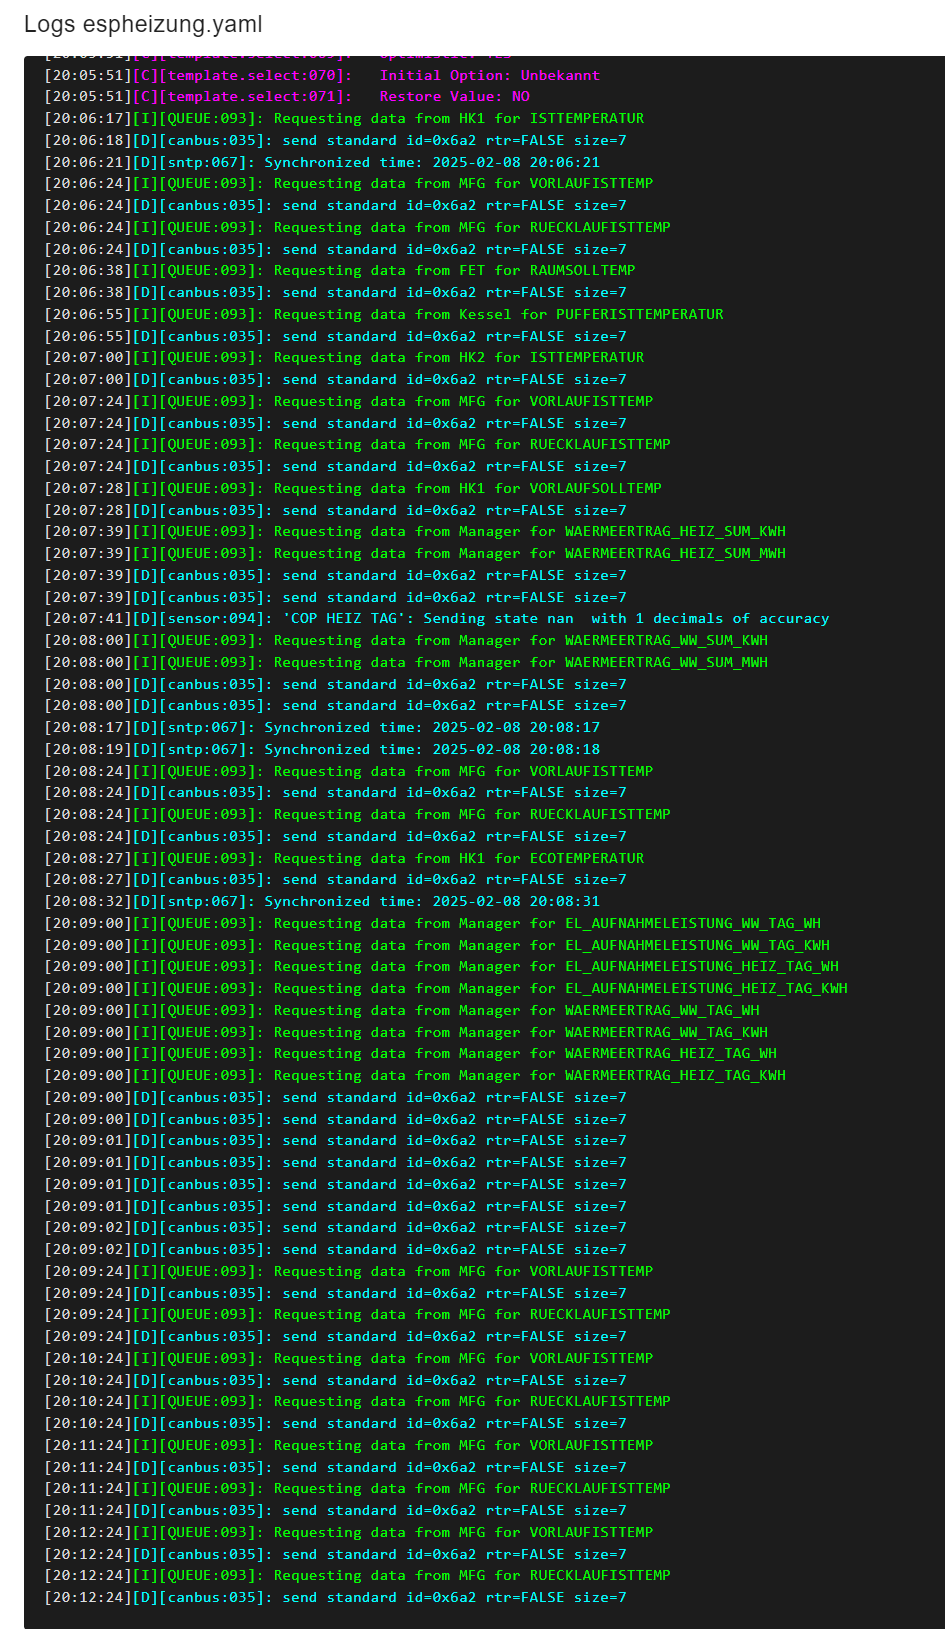Viewport: 945px width, 1650px height.
Task: Click log line requesting Kessel PUFFERISTTEMPERATUR
Action: (384, 314)
